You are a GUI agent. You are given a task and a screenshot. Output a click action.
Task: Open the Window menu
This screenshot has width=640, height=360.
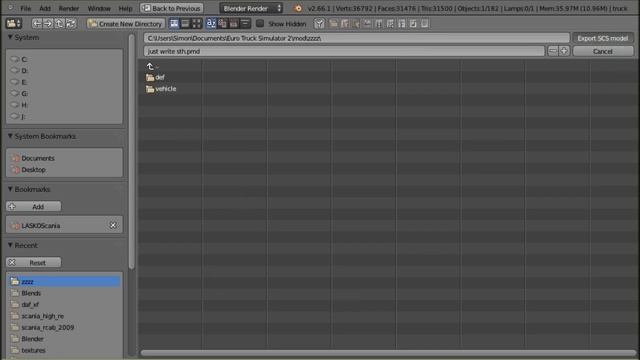(x=99, y=8)
